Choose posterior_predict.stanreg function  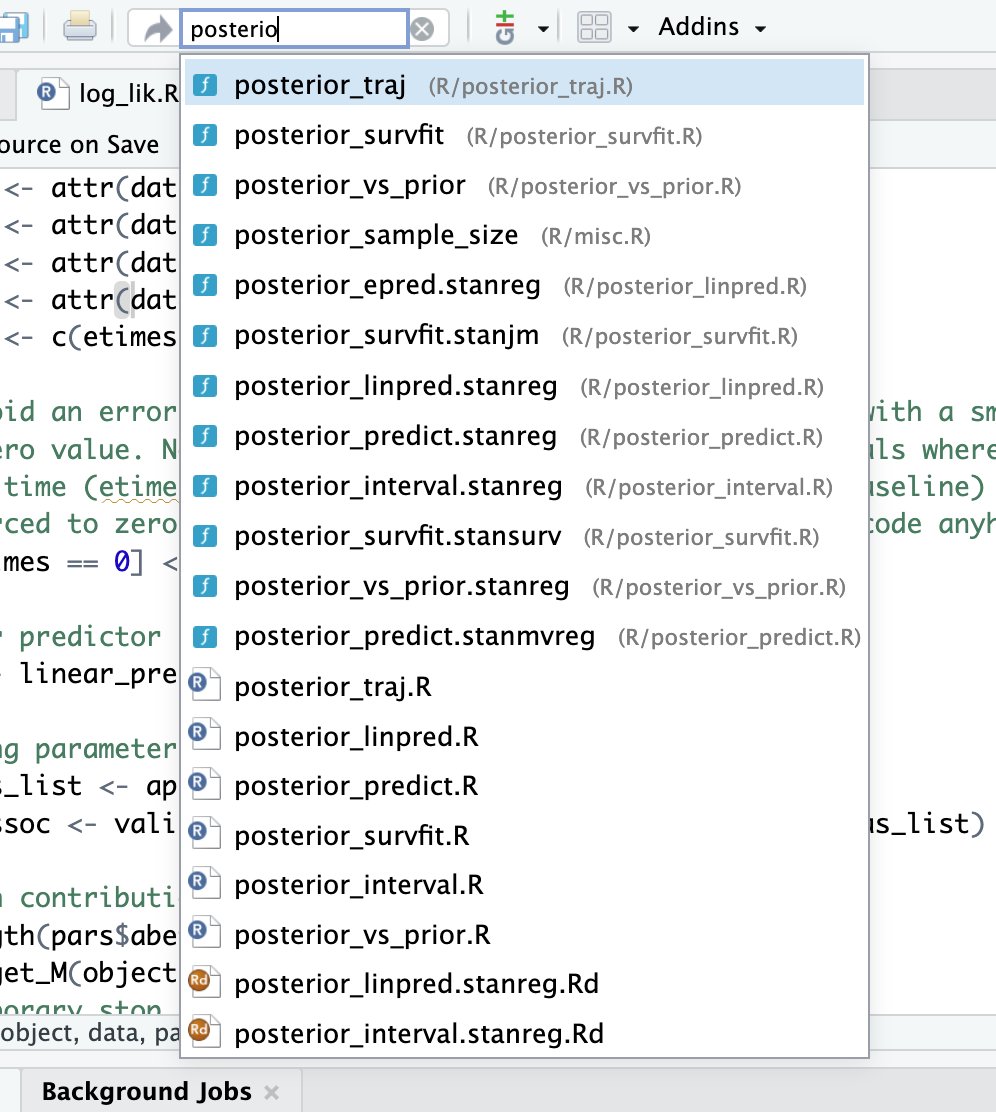(x=524, y=436)
